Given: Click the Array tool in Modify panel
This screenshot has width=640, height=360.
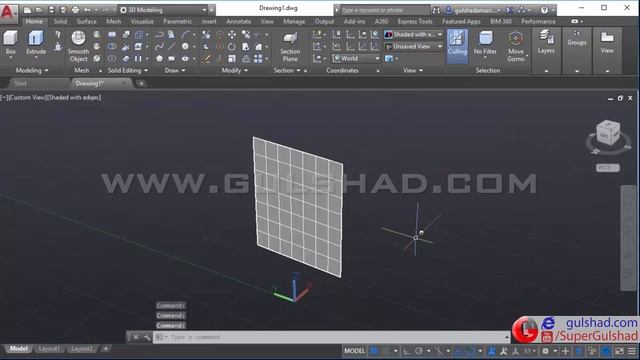Looking at the screenshot, I should 258,59.
